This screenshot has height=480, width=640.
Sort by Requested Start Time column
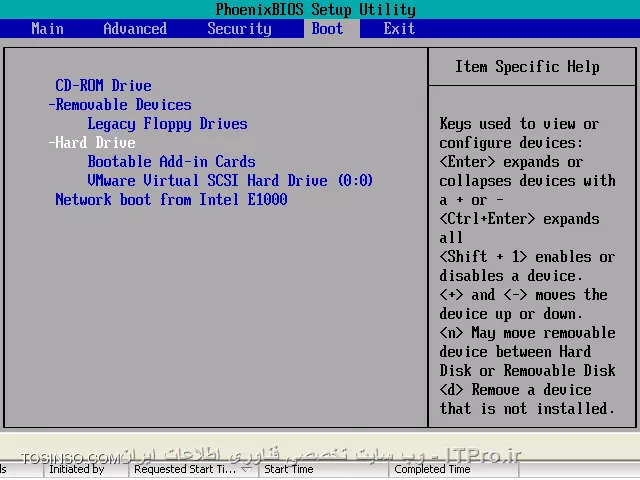(193, 469)
